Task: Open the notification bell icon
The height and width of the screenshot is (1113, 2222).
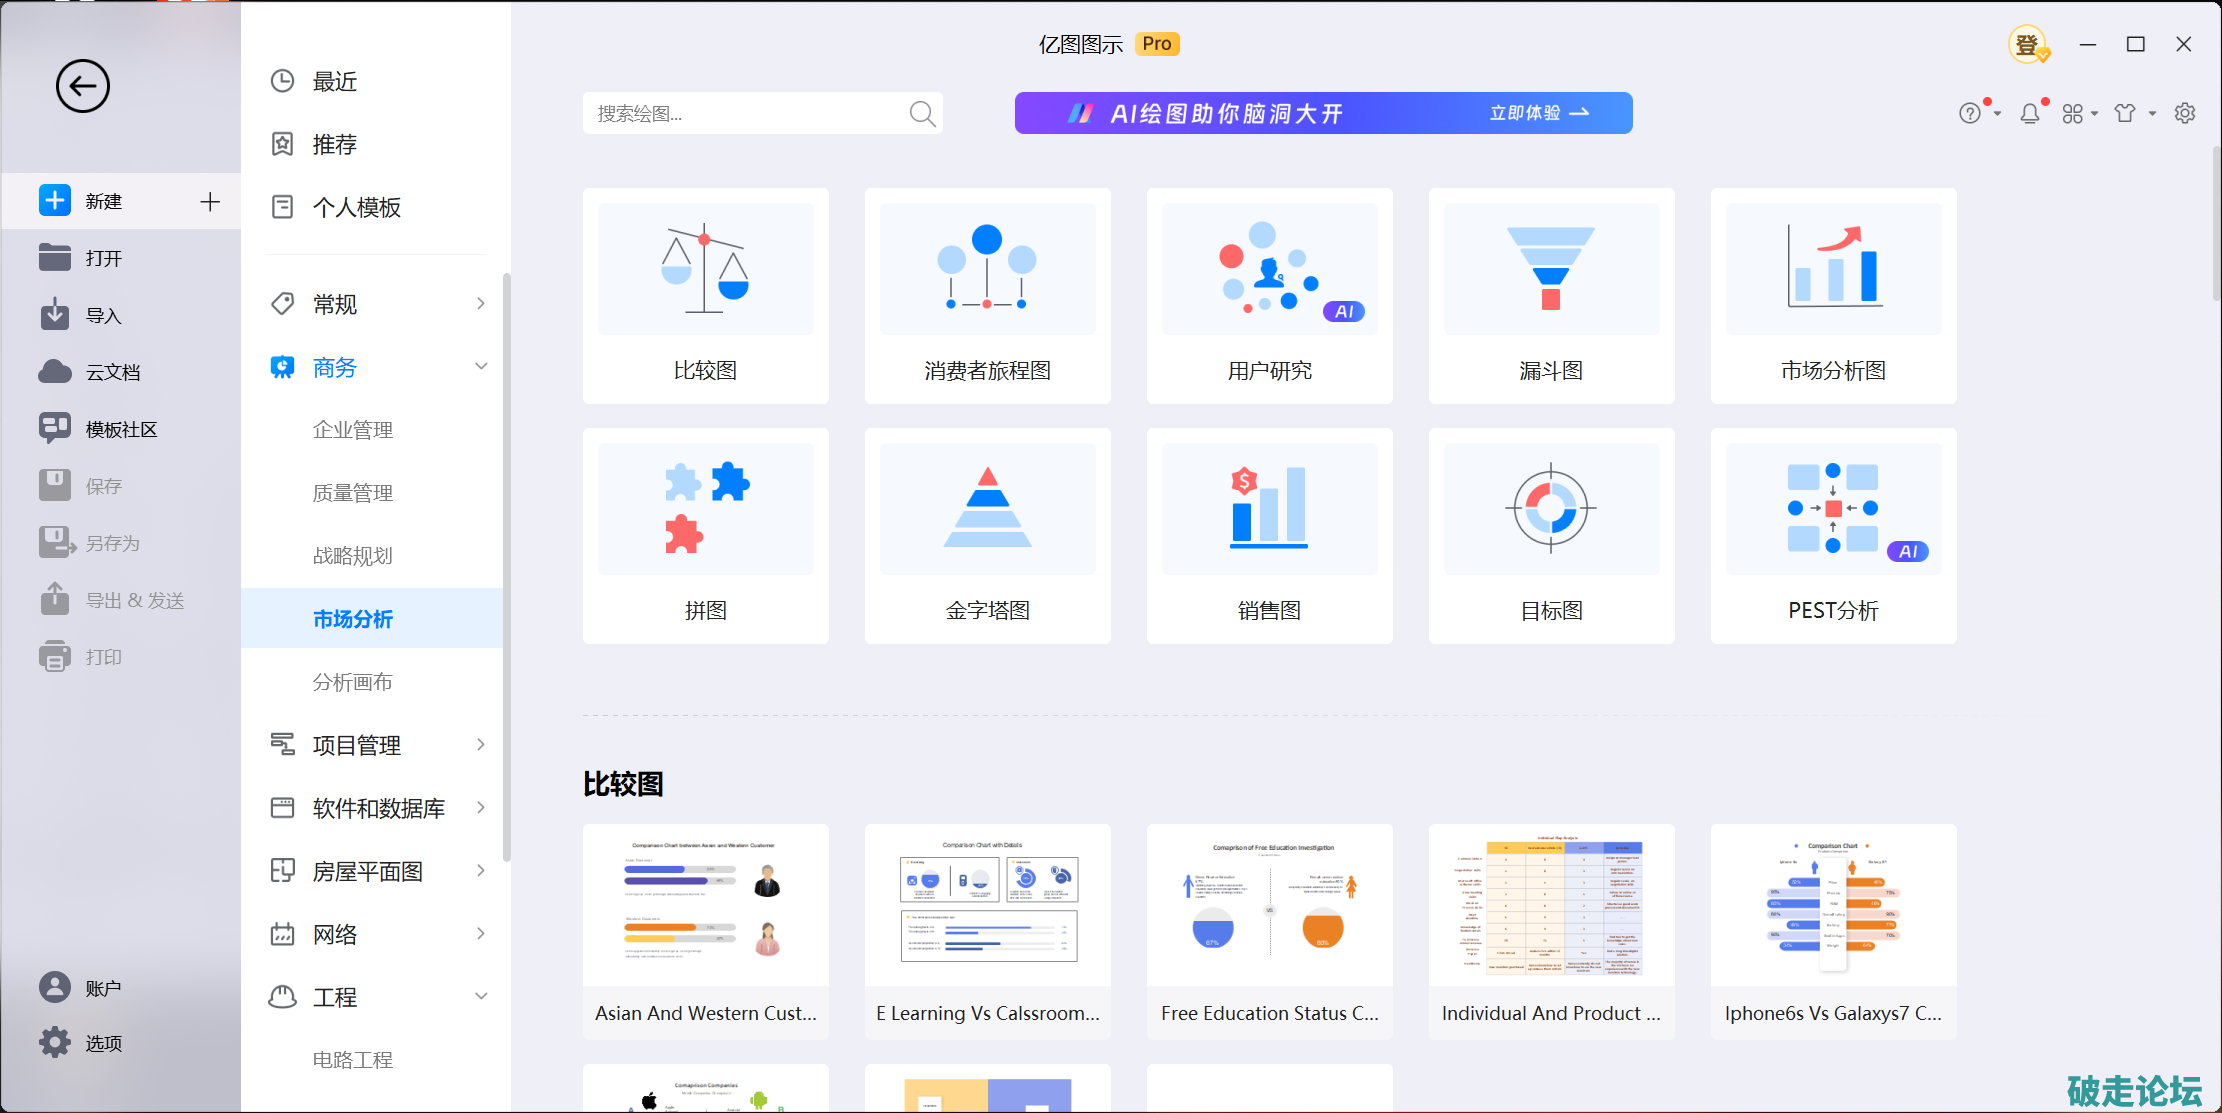Action: click(2029, 114)
